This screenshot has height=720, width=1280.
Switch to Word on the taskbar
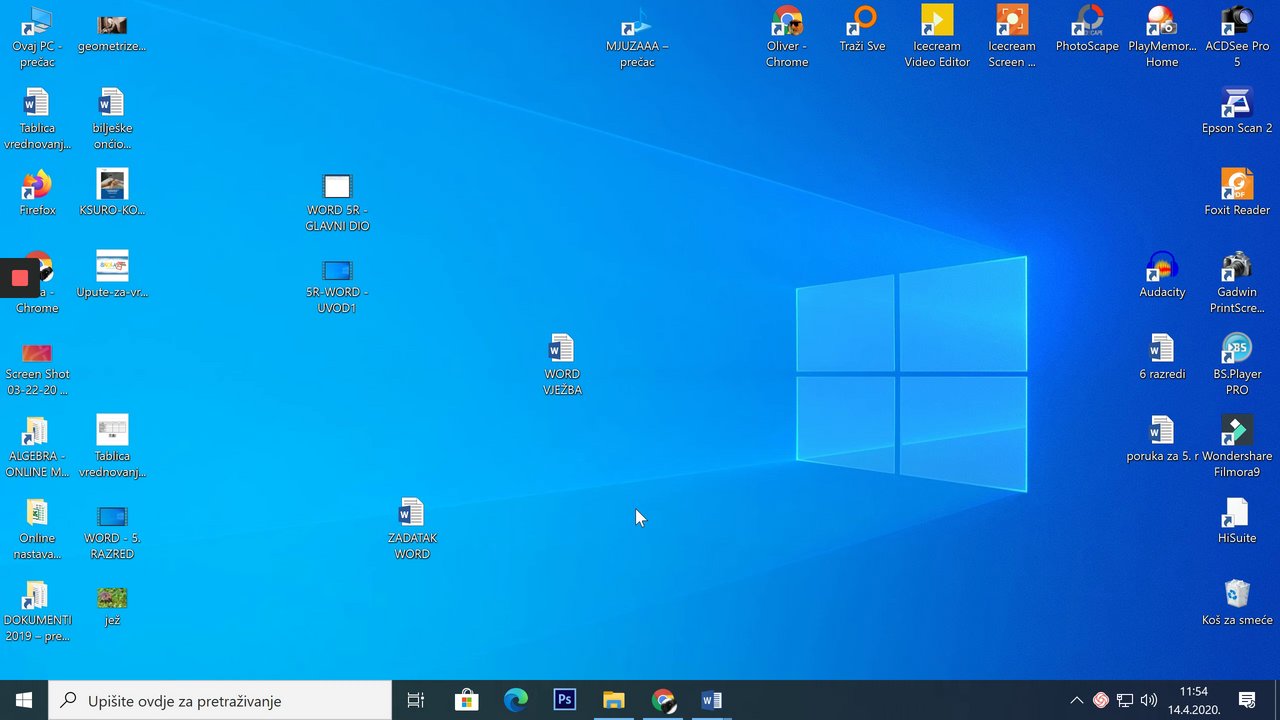tap(712, 700)
